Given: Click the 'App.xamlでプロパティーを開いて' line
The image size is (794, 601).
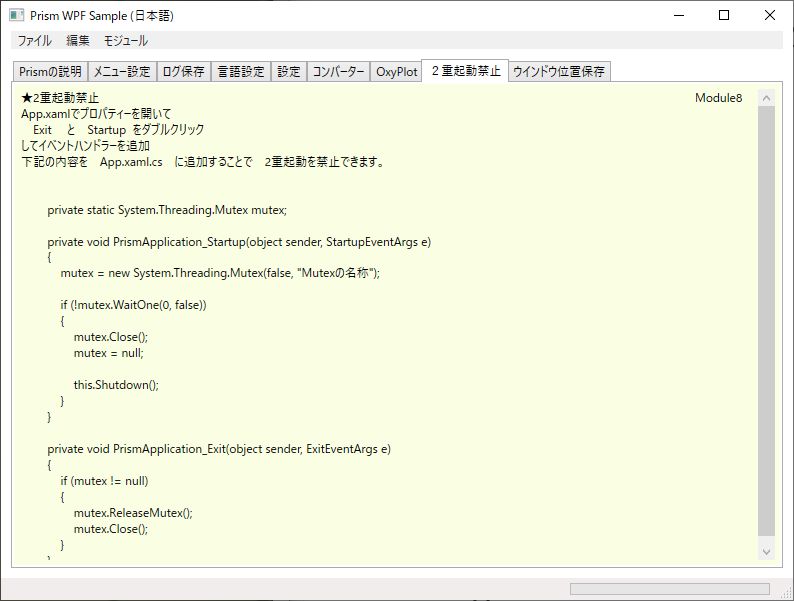Looking at the screenshot, I should [x=96, y=114].
